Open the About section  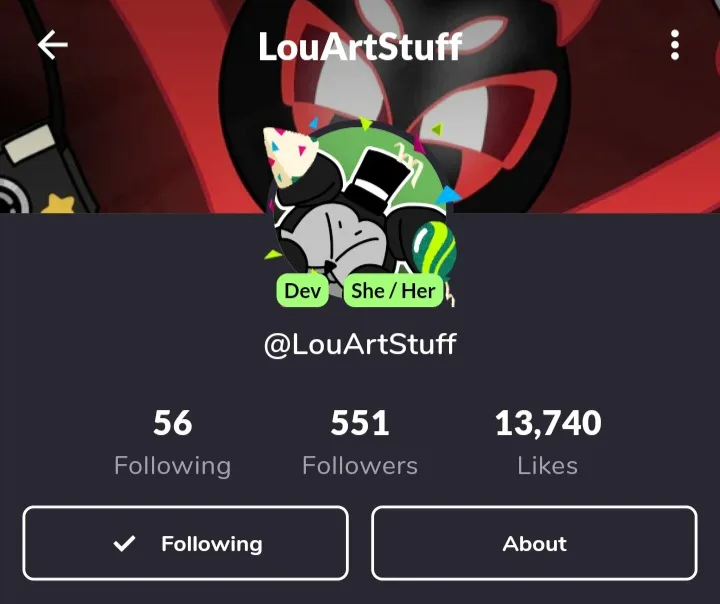click(x=534, y=543)
